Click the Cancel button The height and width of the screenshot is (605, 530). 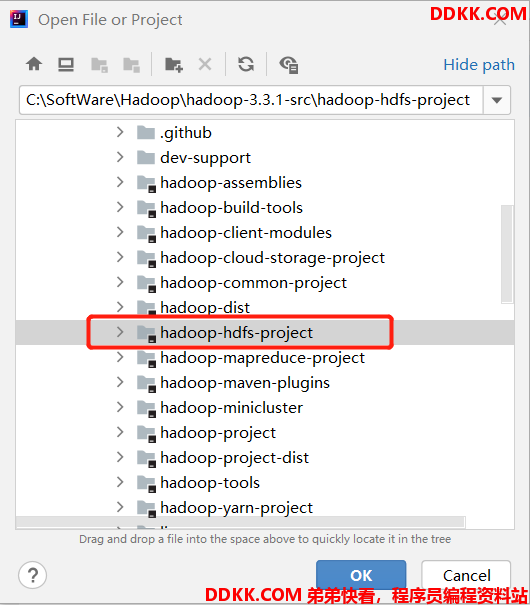pos(466,575)
